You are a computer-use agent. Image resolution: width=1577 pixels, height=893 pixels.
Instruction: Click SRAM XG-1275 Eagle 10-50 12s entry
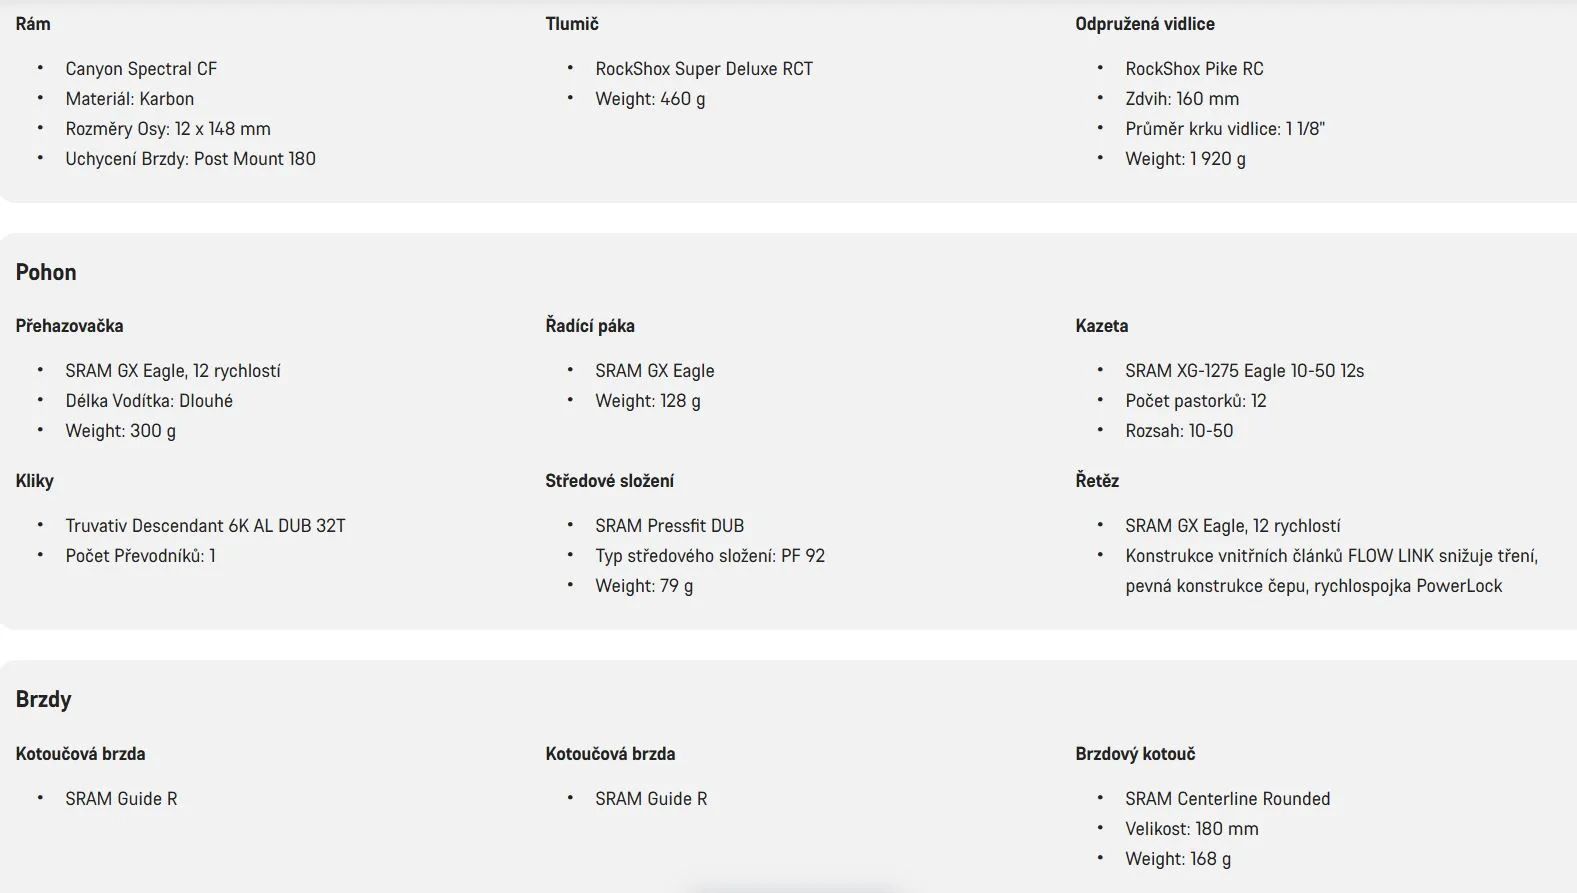1244,371
